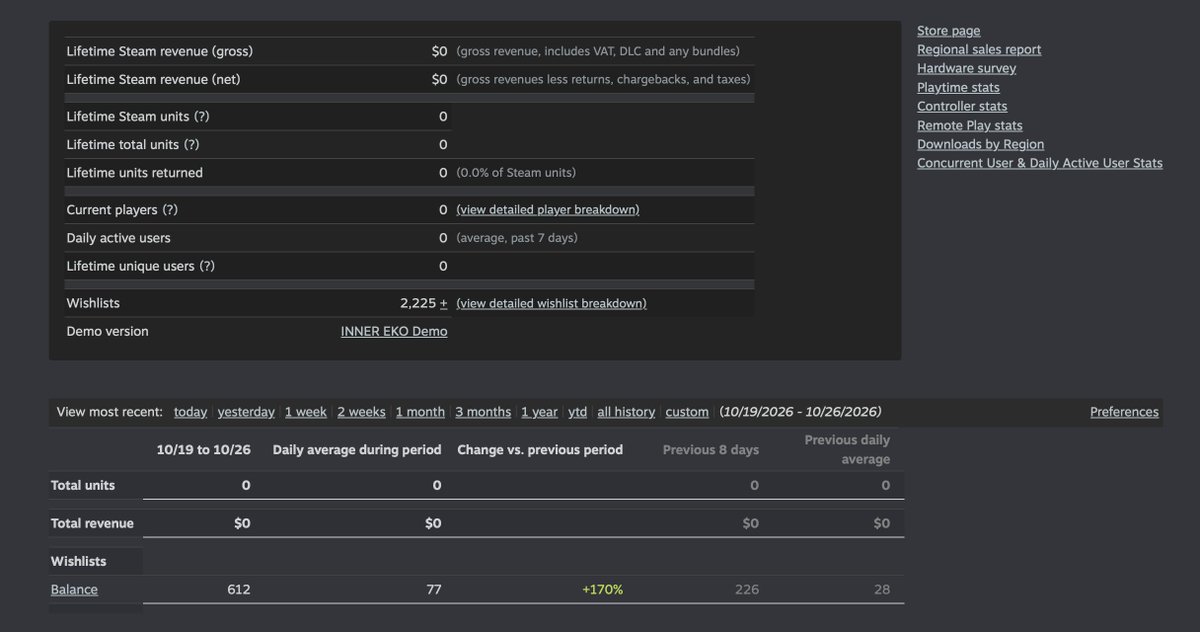Select the 1 month range

click(x=420, y=412)
